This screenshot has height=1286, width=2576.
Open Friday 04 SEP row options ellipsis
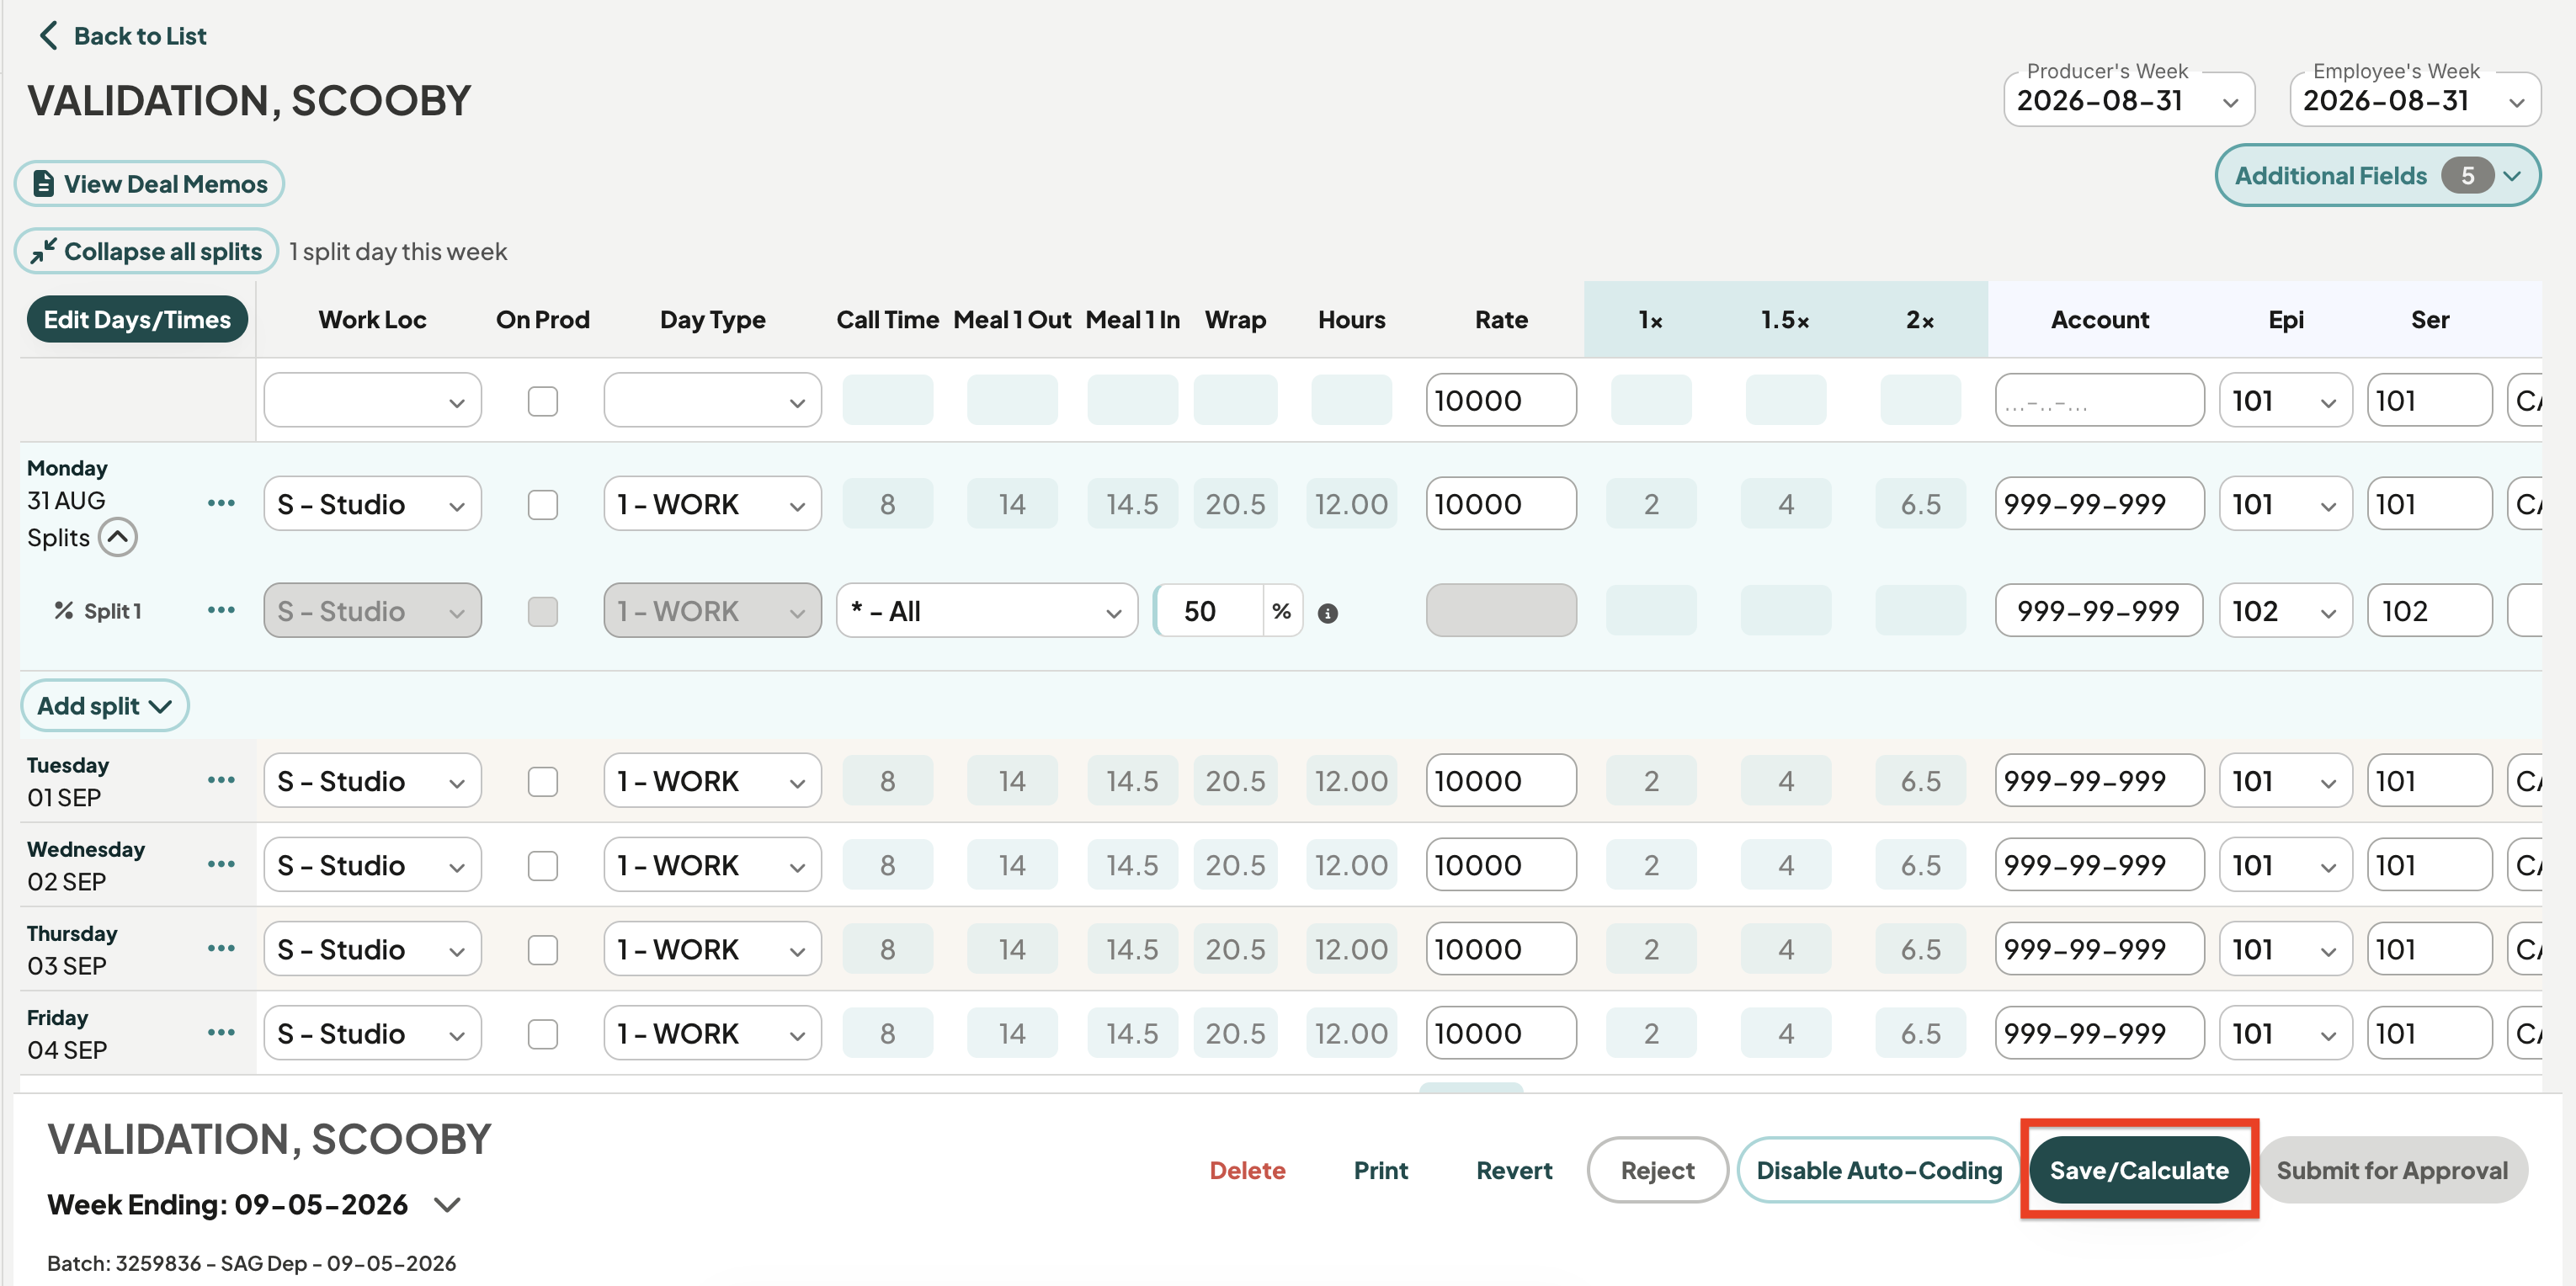coord(221,1031)
